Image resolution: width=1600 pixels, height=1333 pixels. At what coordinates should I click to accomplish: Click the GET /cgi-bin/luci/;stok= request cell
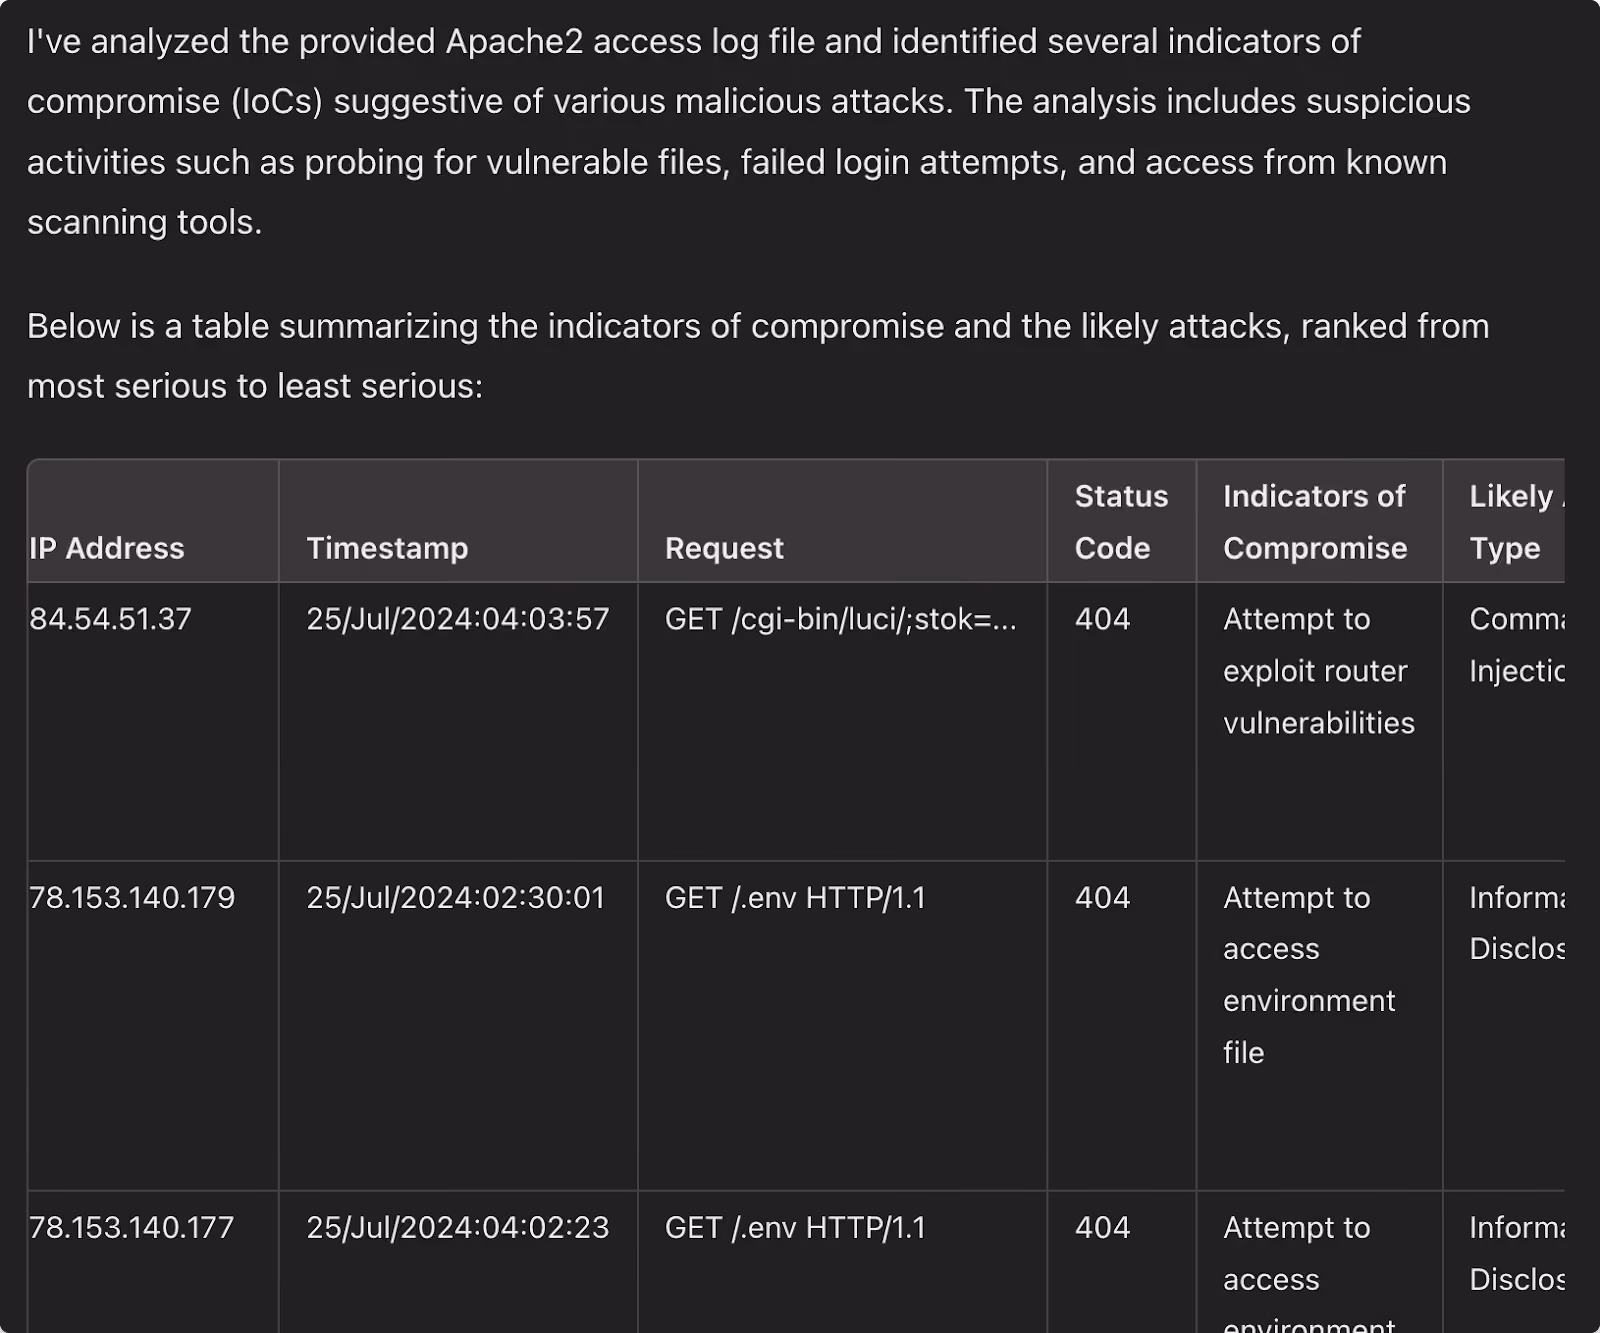pos(841,619)
